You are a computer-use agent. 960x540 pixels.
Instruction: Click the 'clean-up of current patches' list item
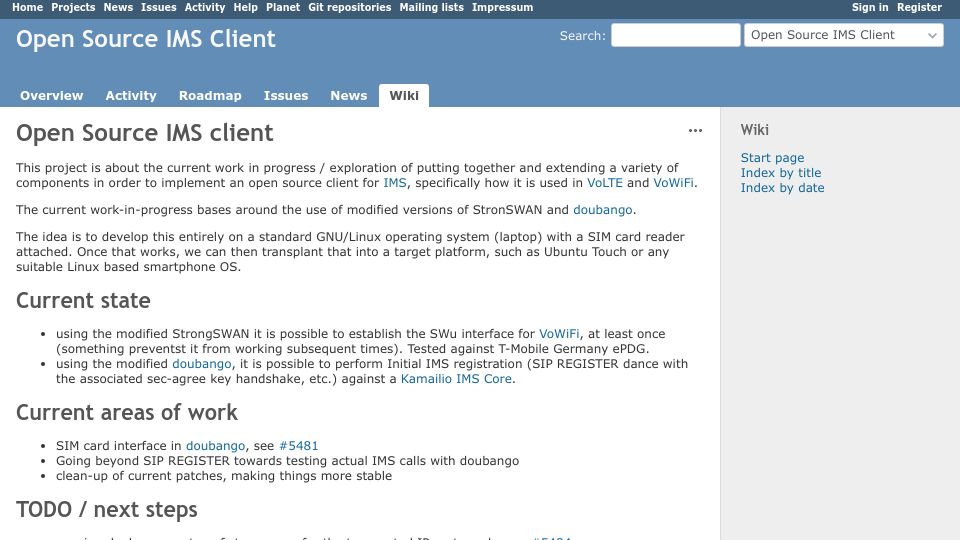coord(223,476)
